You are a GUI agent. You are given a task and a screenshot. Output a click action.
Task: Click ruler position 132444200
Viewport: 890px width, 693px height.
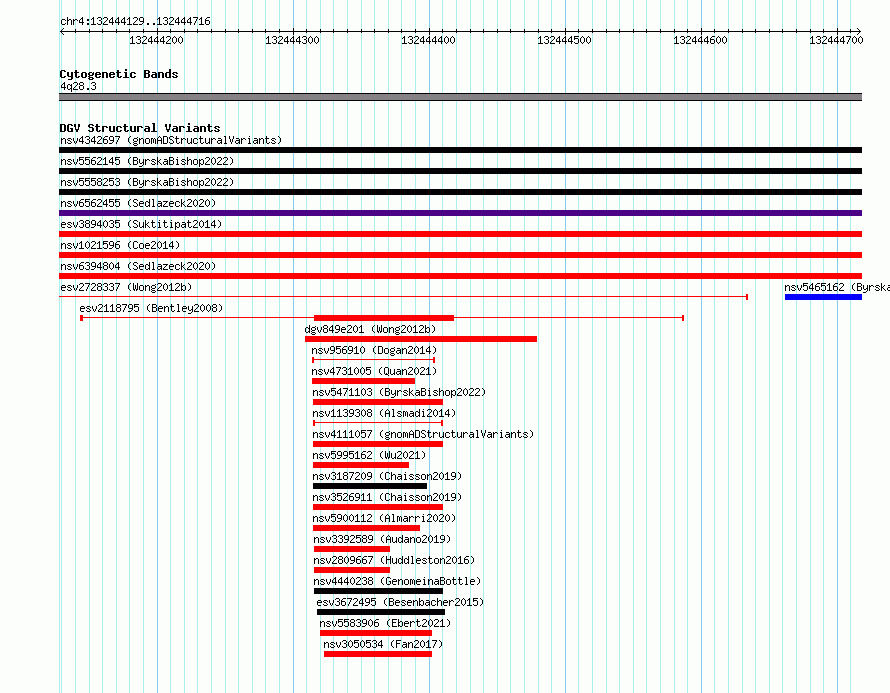click(156, 40)
